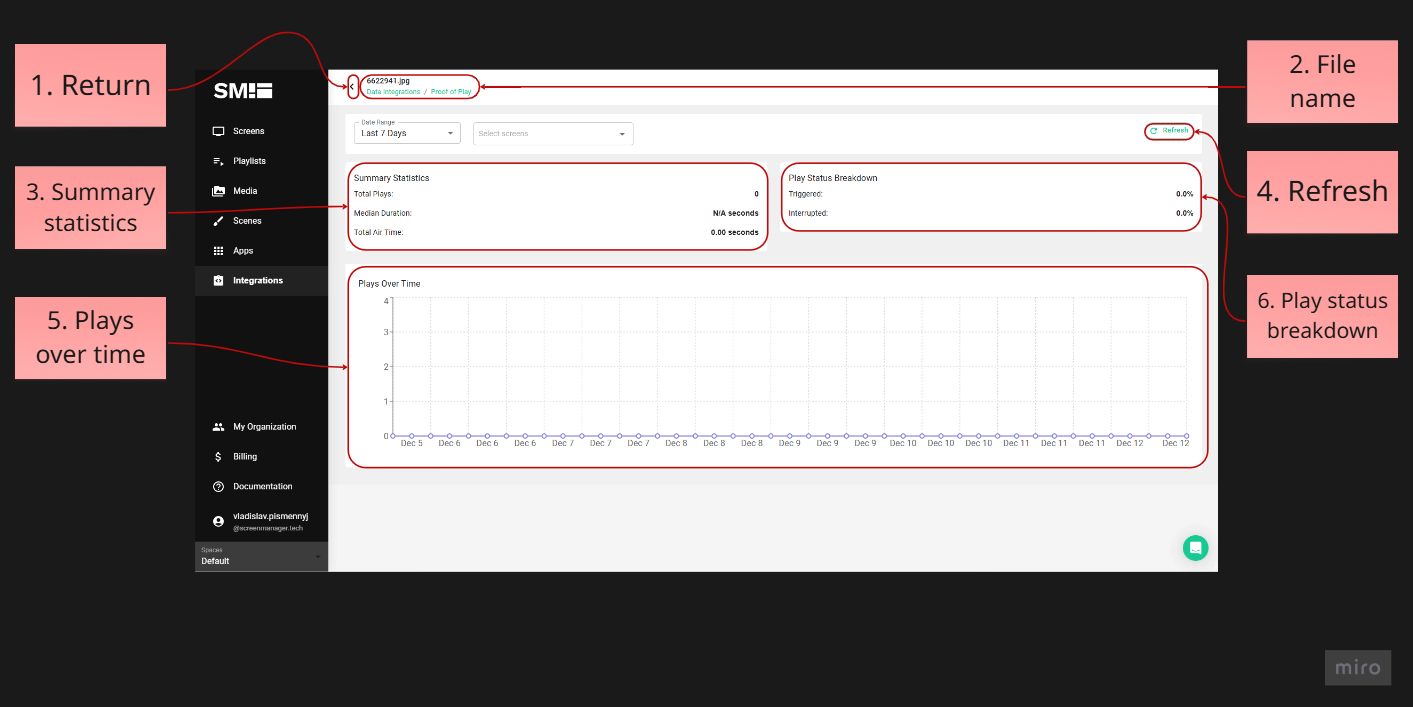
Task: Click the Median Duration label
Action: click(x=382, y=213)
